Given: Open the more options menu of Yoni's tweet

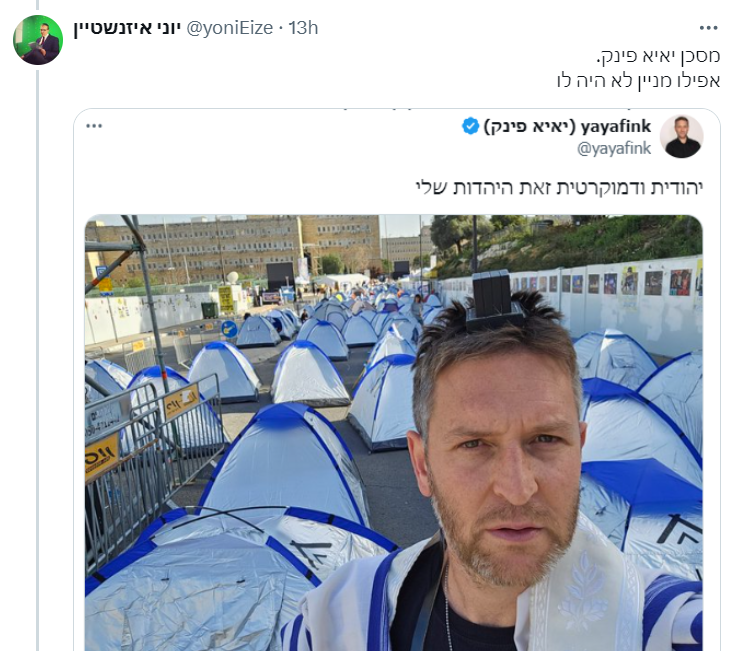Looking at the screenshot, I should 708,28.
